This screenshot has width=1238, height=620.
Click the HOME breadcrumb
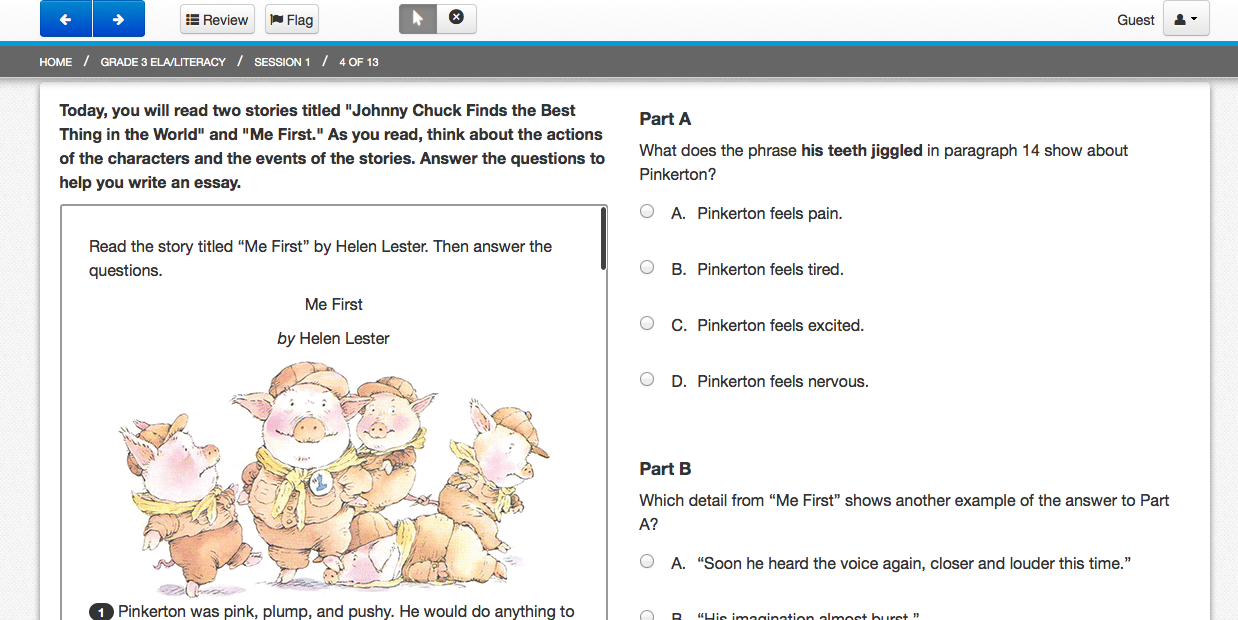pos(56,62)
